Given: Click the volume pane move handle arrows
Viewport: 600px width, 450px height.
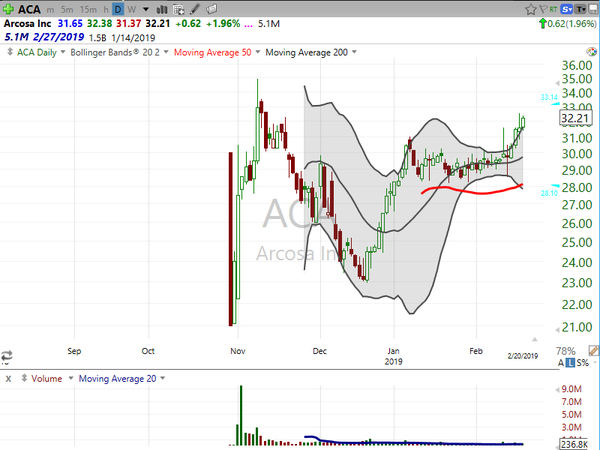Looking at the screenshot, I should pyautogui.click(x=24, y=378).
